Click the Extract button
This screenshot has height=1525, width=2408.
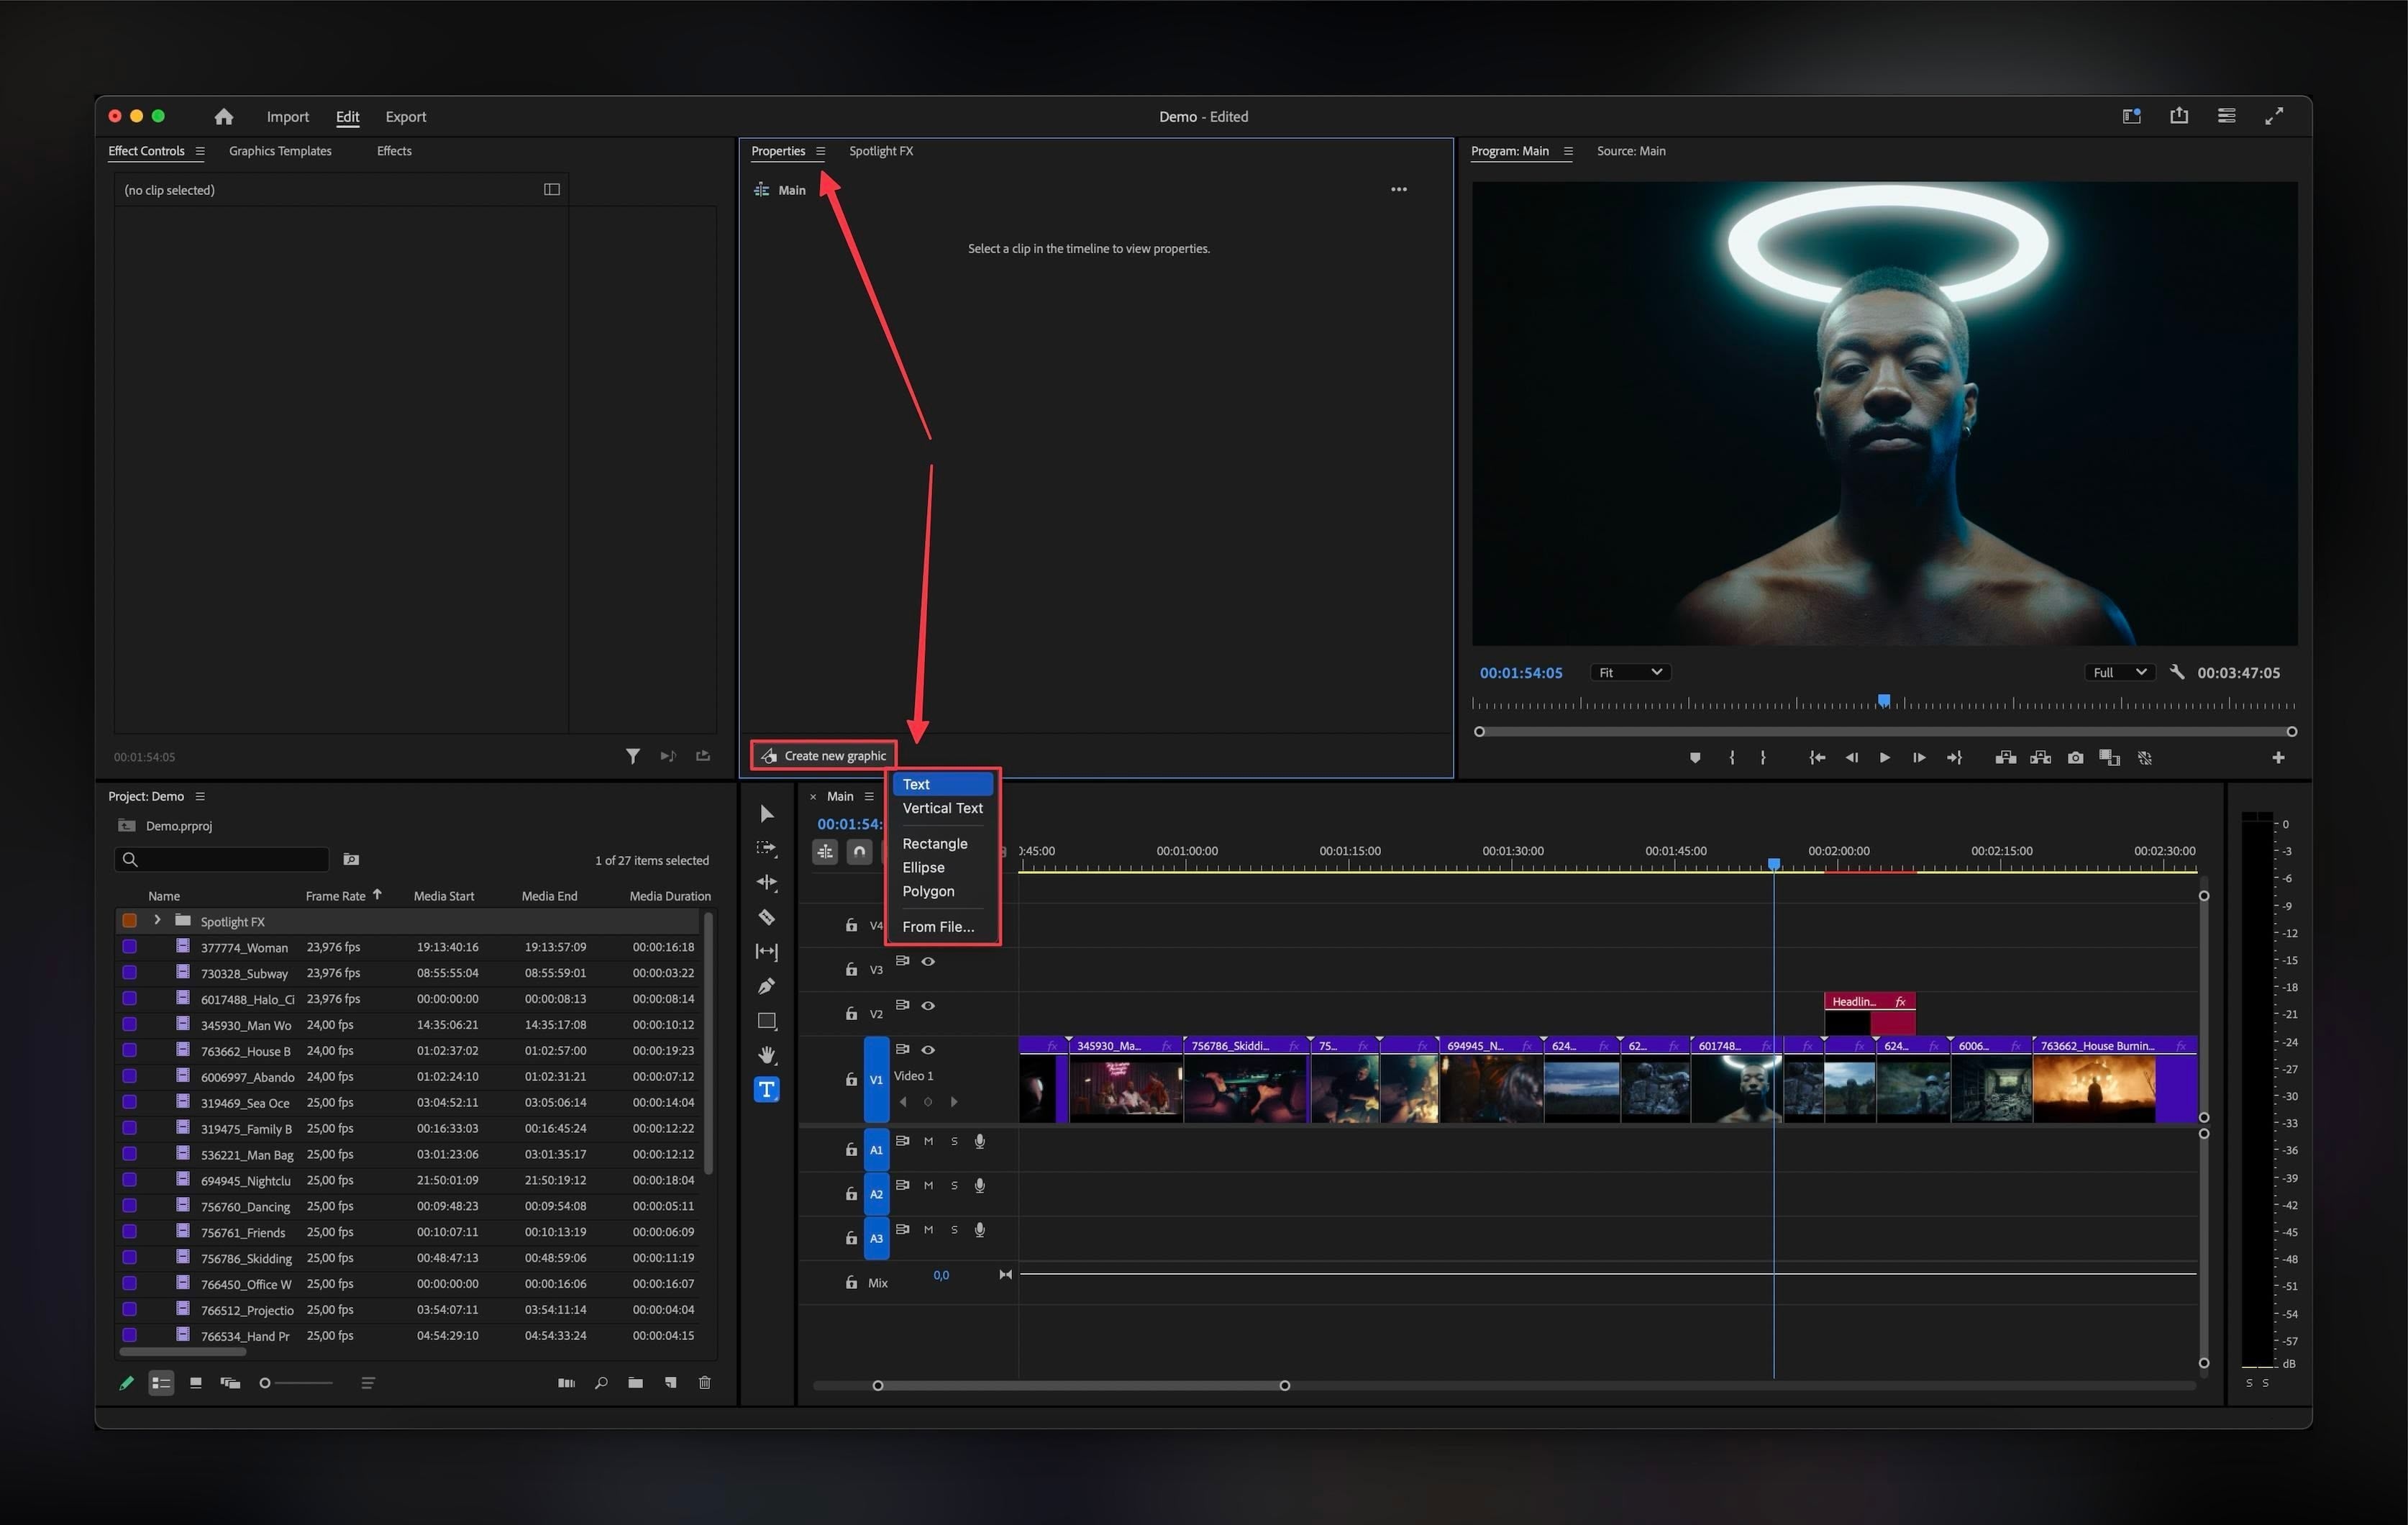[x=2040, y=758]
